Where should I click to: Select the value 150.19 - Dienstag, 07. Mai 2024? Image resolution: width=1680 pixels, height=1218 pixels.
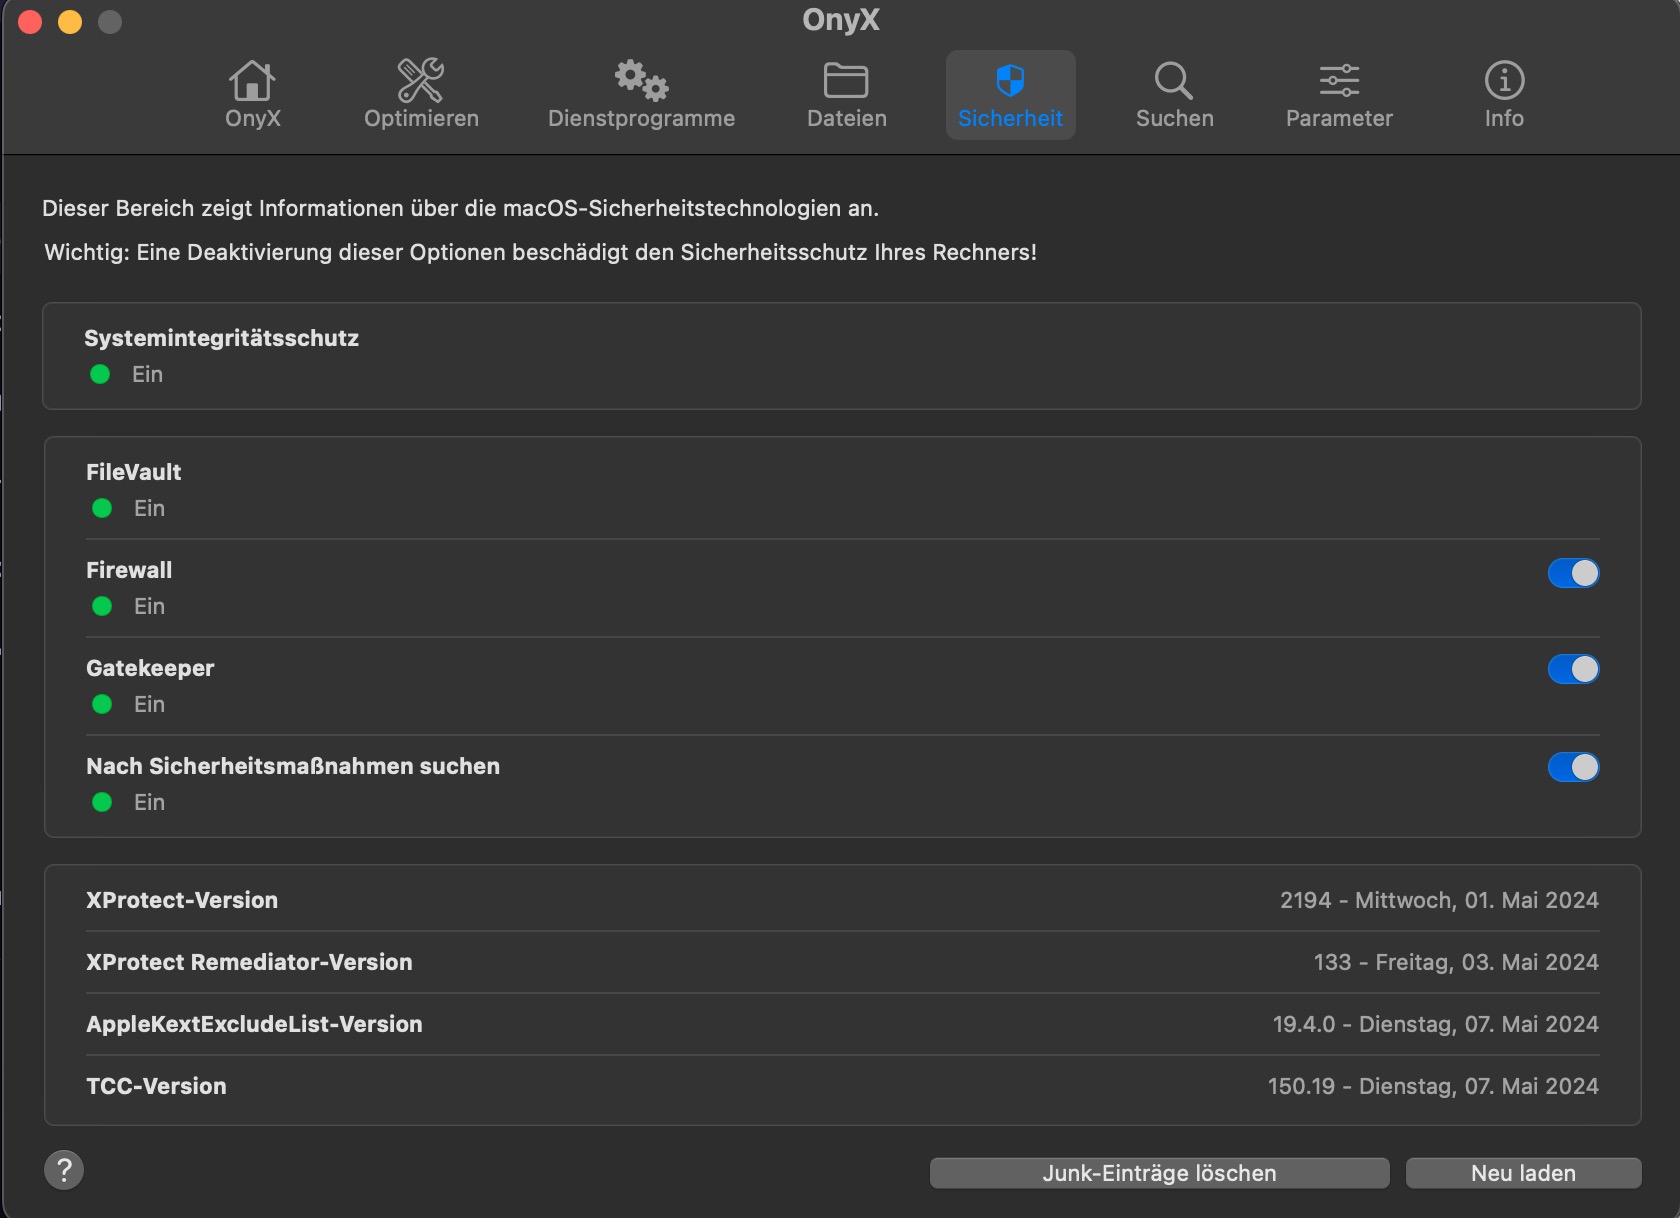tap(1433, 1086)
